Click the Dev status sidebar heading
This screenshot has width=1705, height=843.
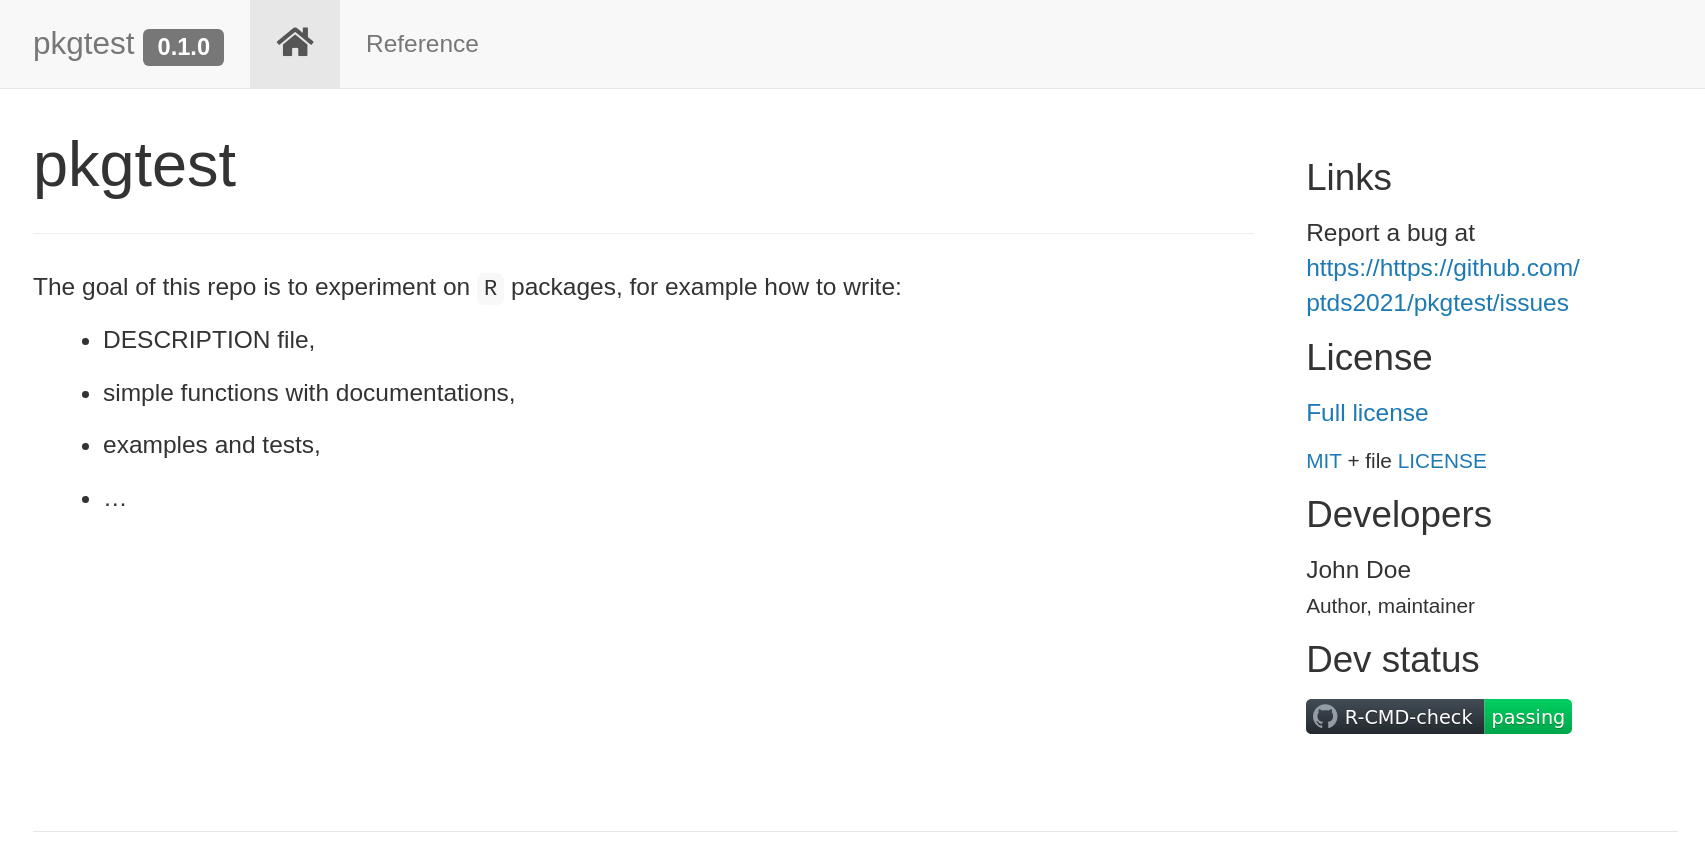1392,660
